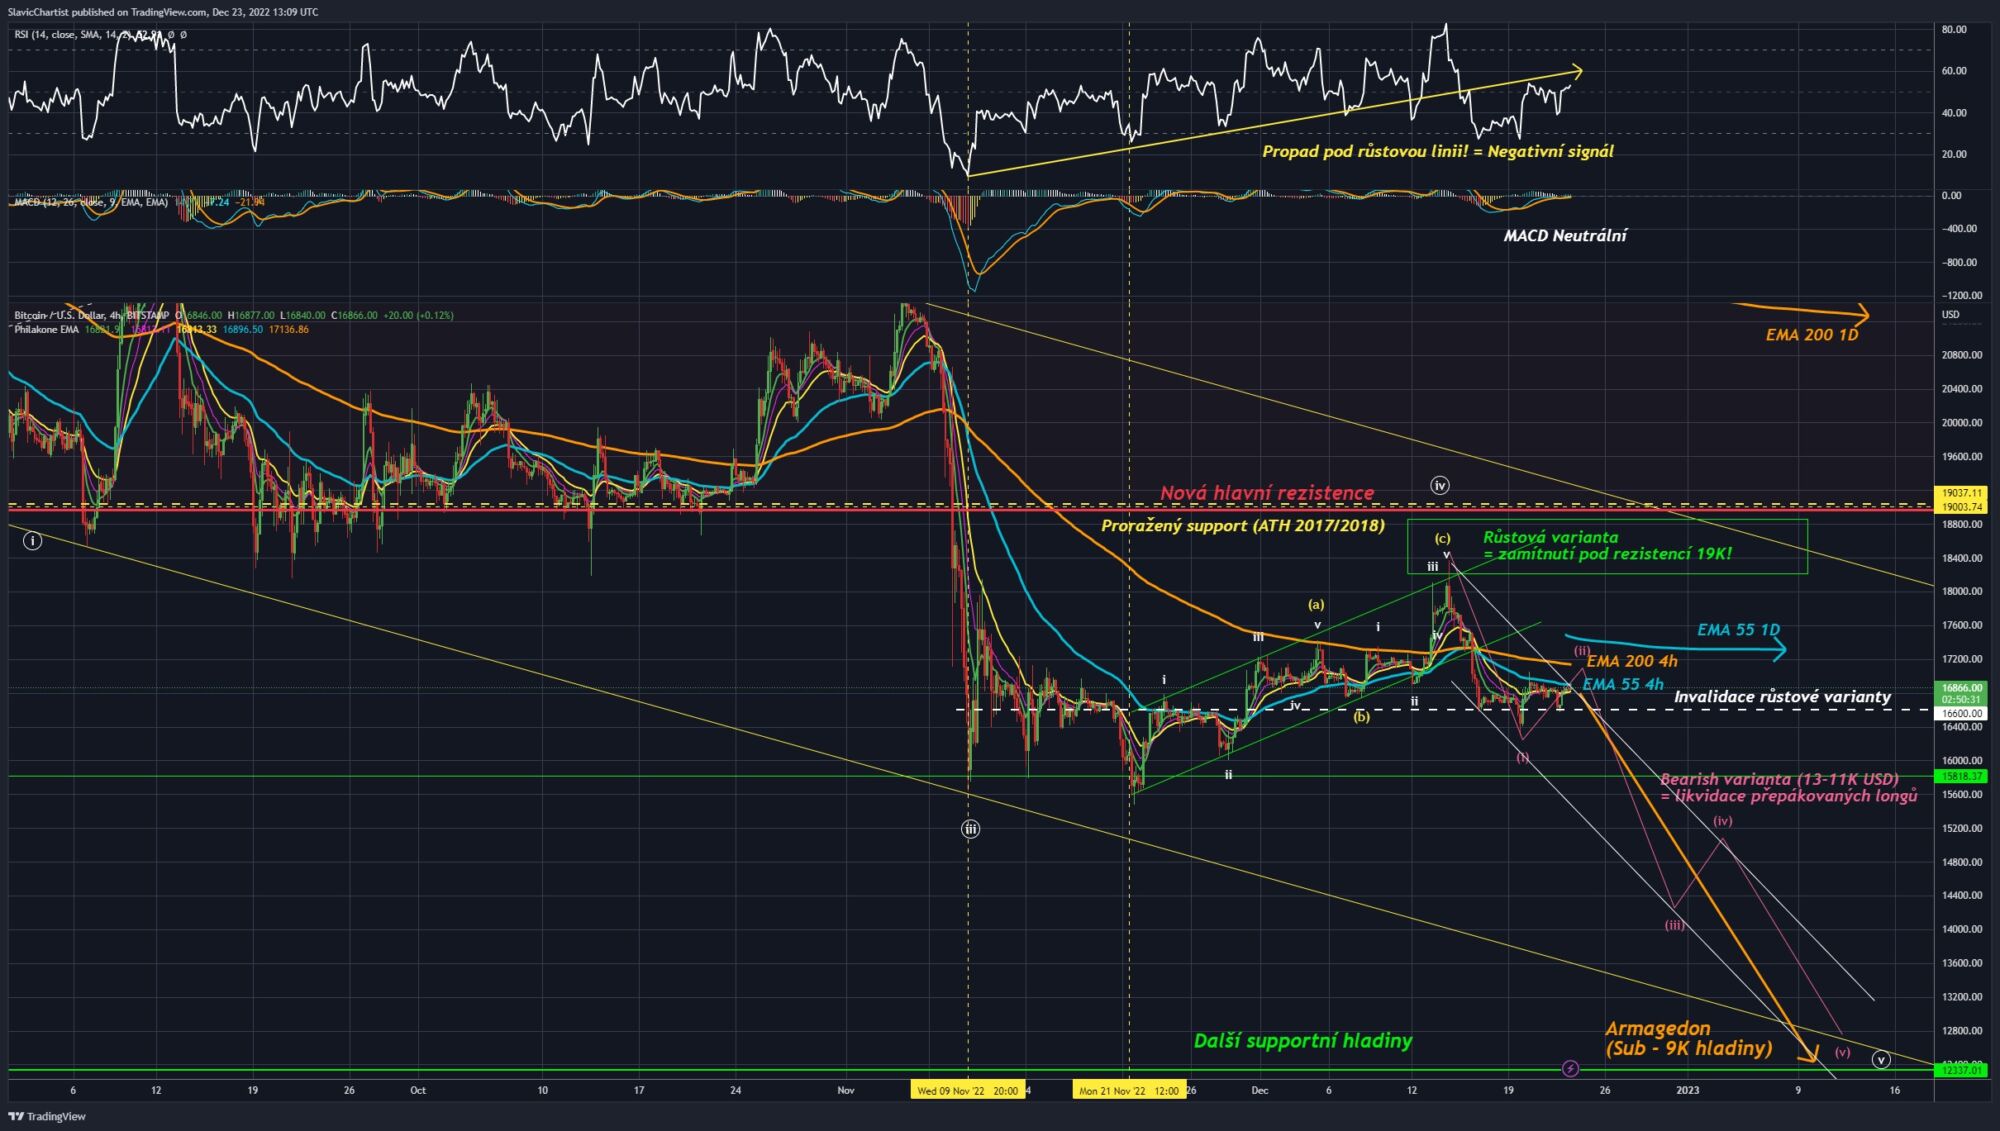This screenshot has height=1131, width=2000.
Task: Click the 19037.11 price label on the axis
Action: click(x=1962, y=494)
